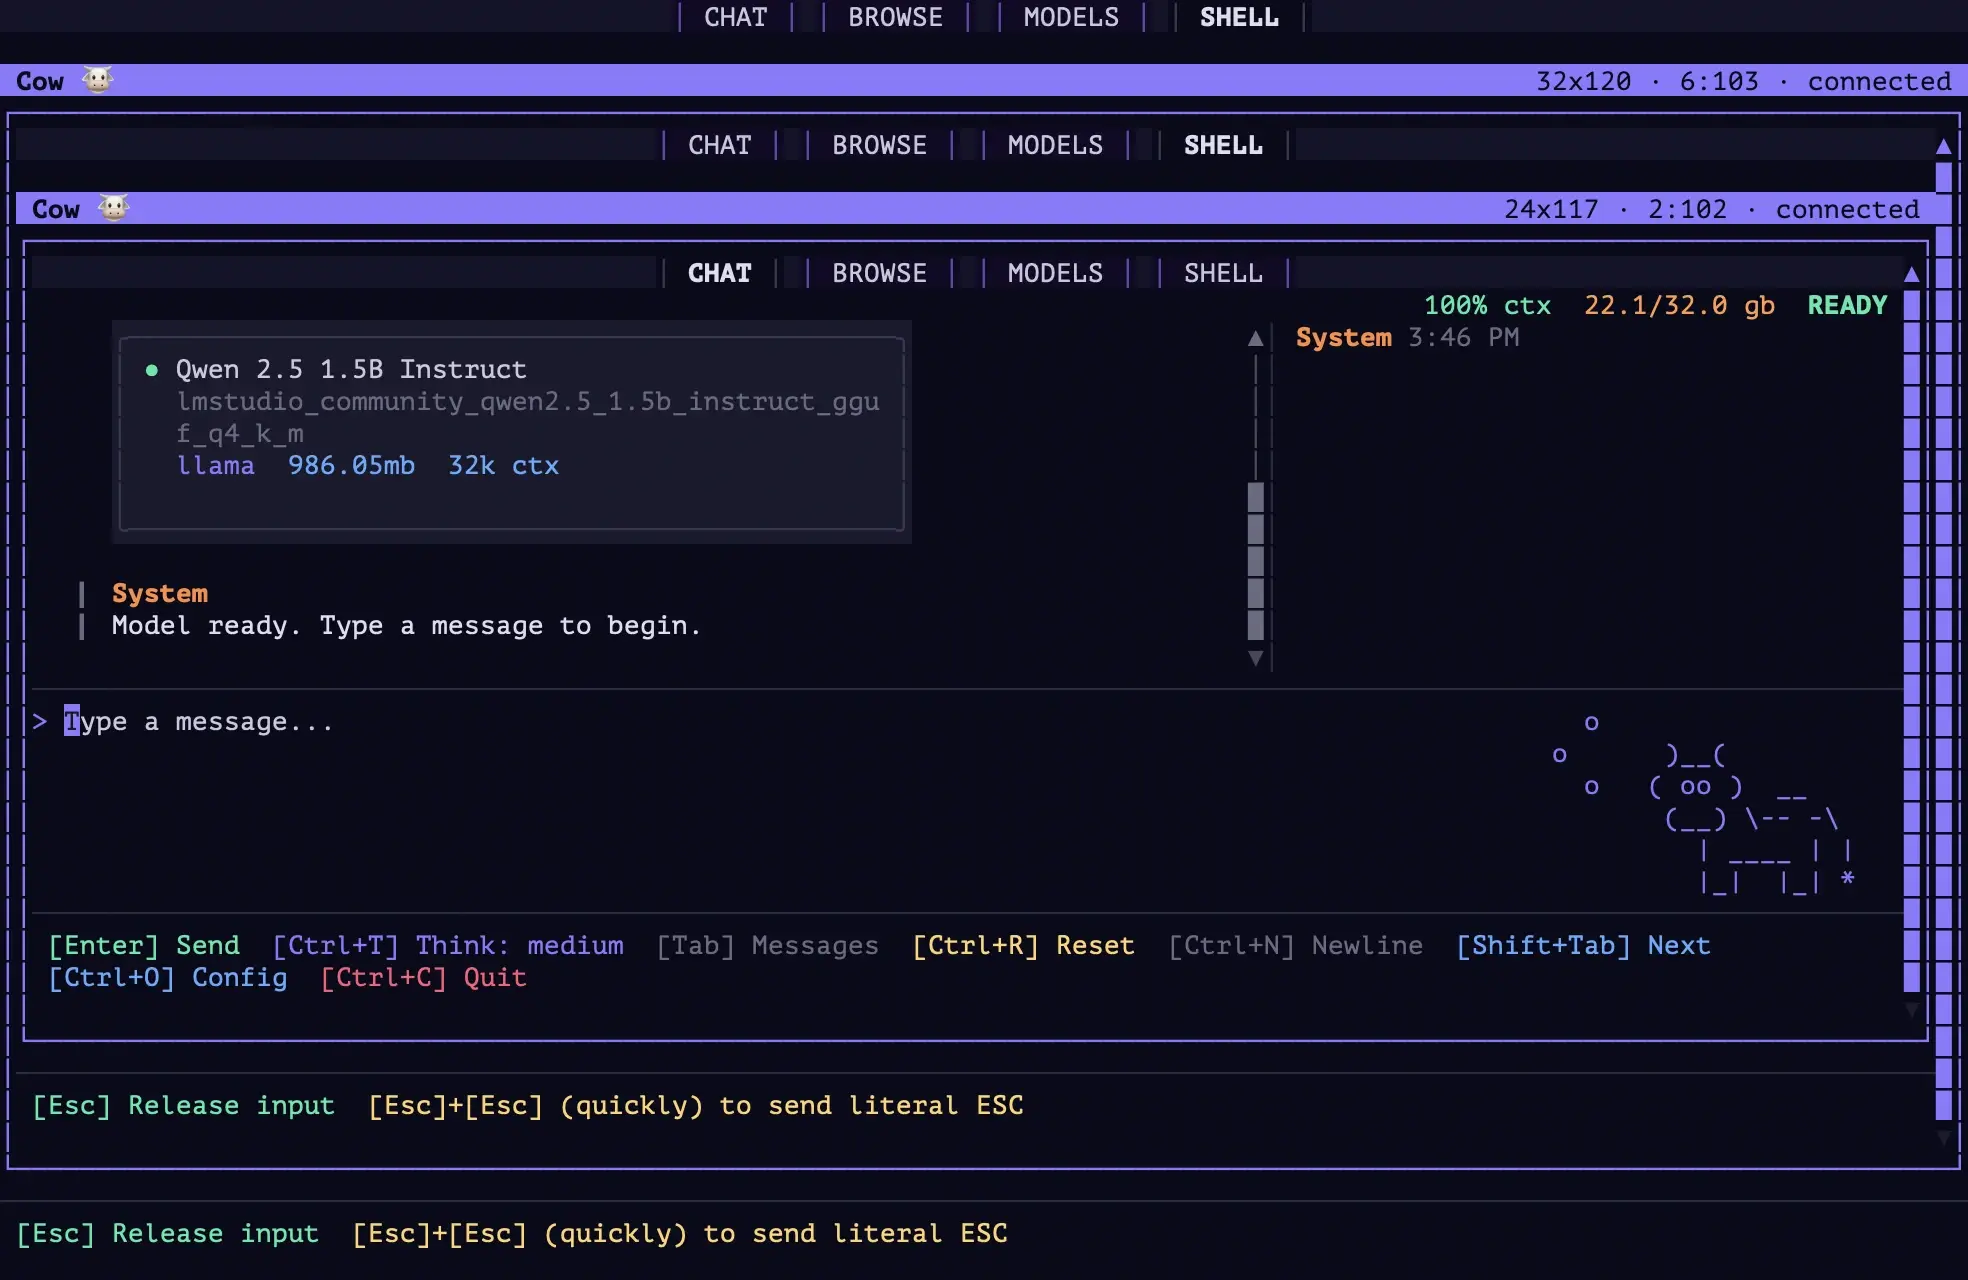Switch to the outermost CHAT tab
This screenshot has height=1280, width=1968.
735,17
